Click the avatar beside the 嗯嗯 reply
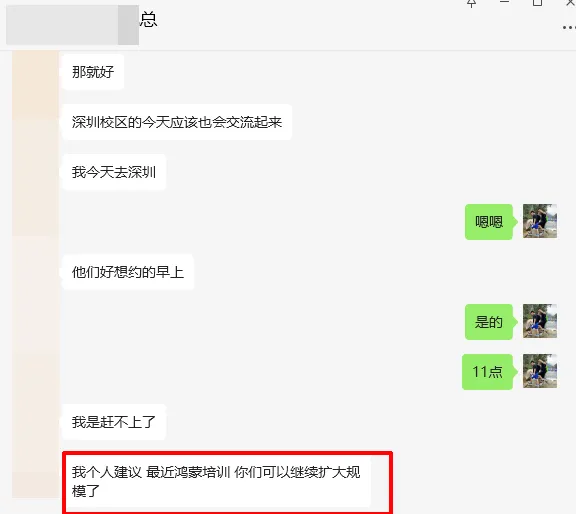The width and height of the screenshot is (576, 514). pyautogui.click(x=540, y=221)
